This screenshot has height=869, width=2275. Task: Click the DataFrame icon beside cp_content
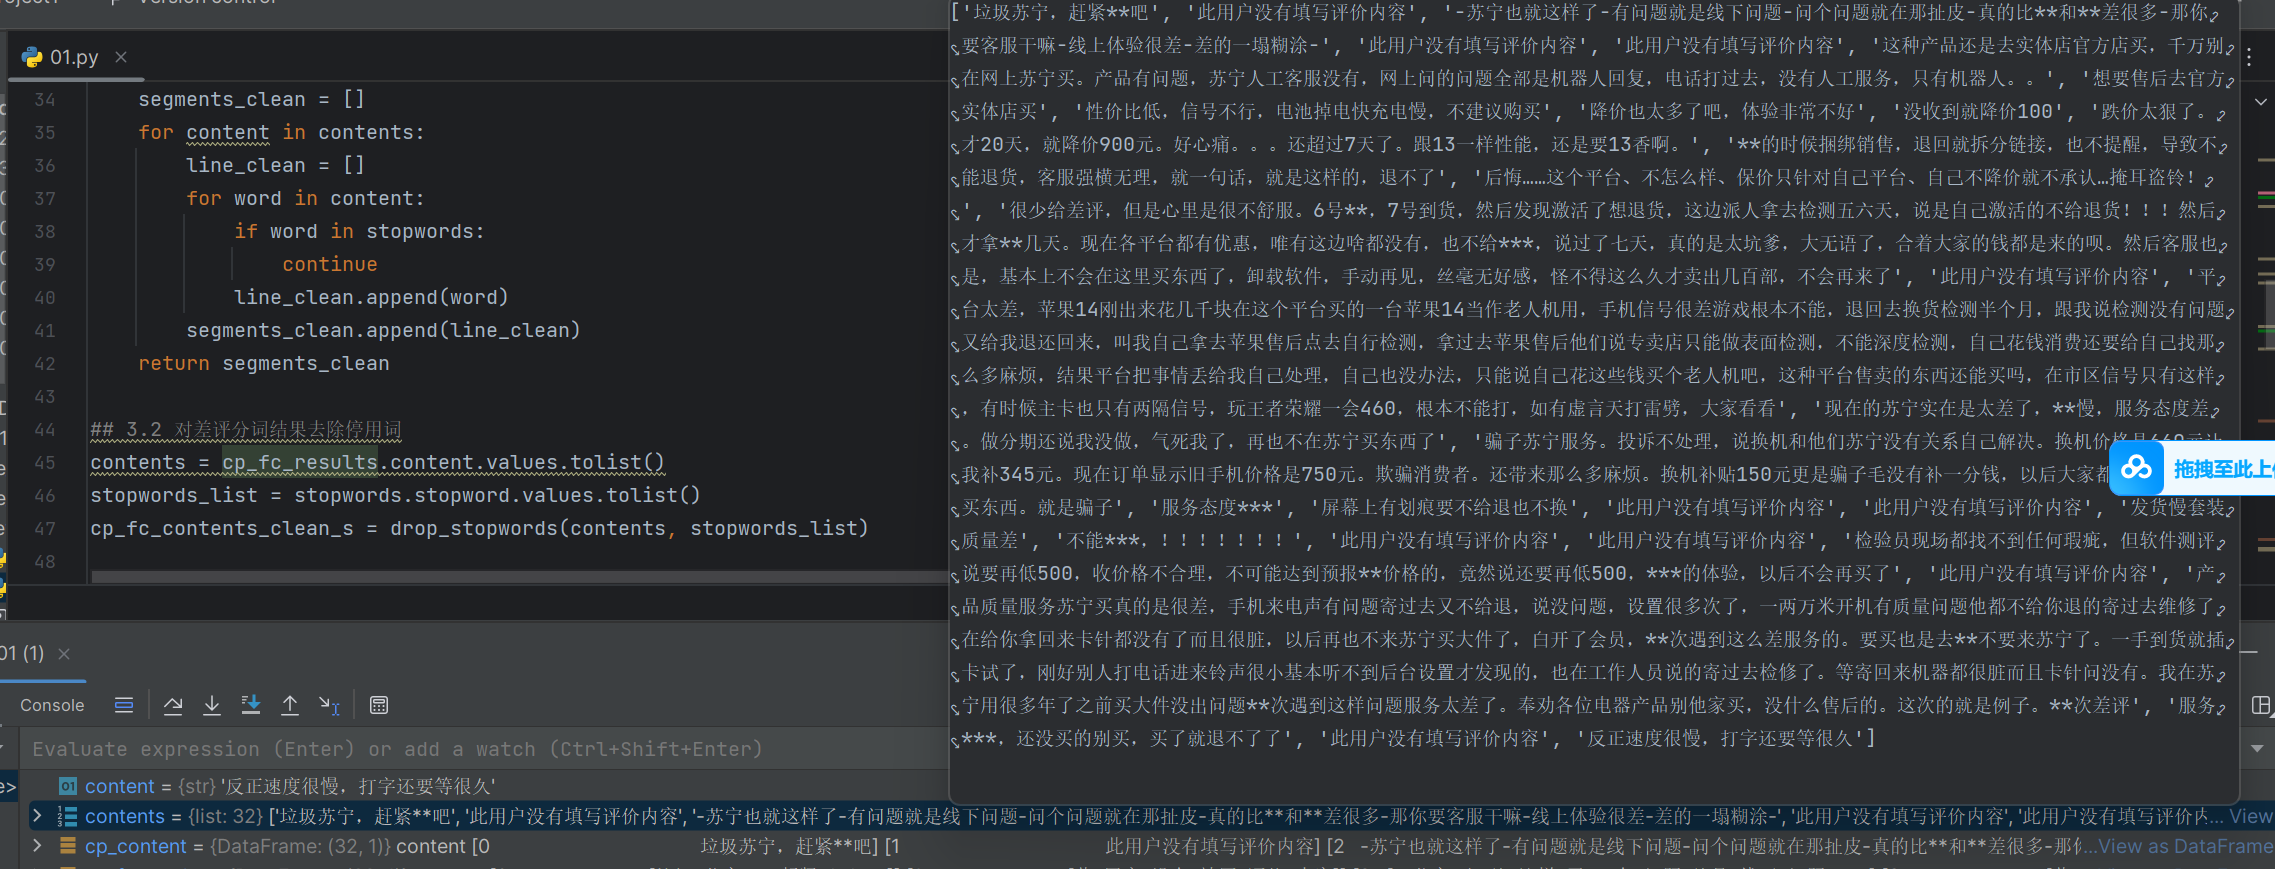pos(68,846)
